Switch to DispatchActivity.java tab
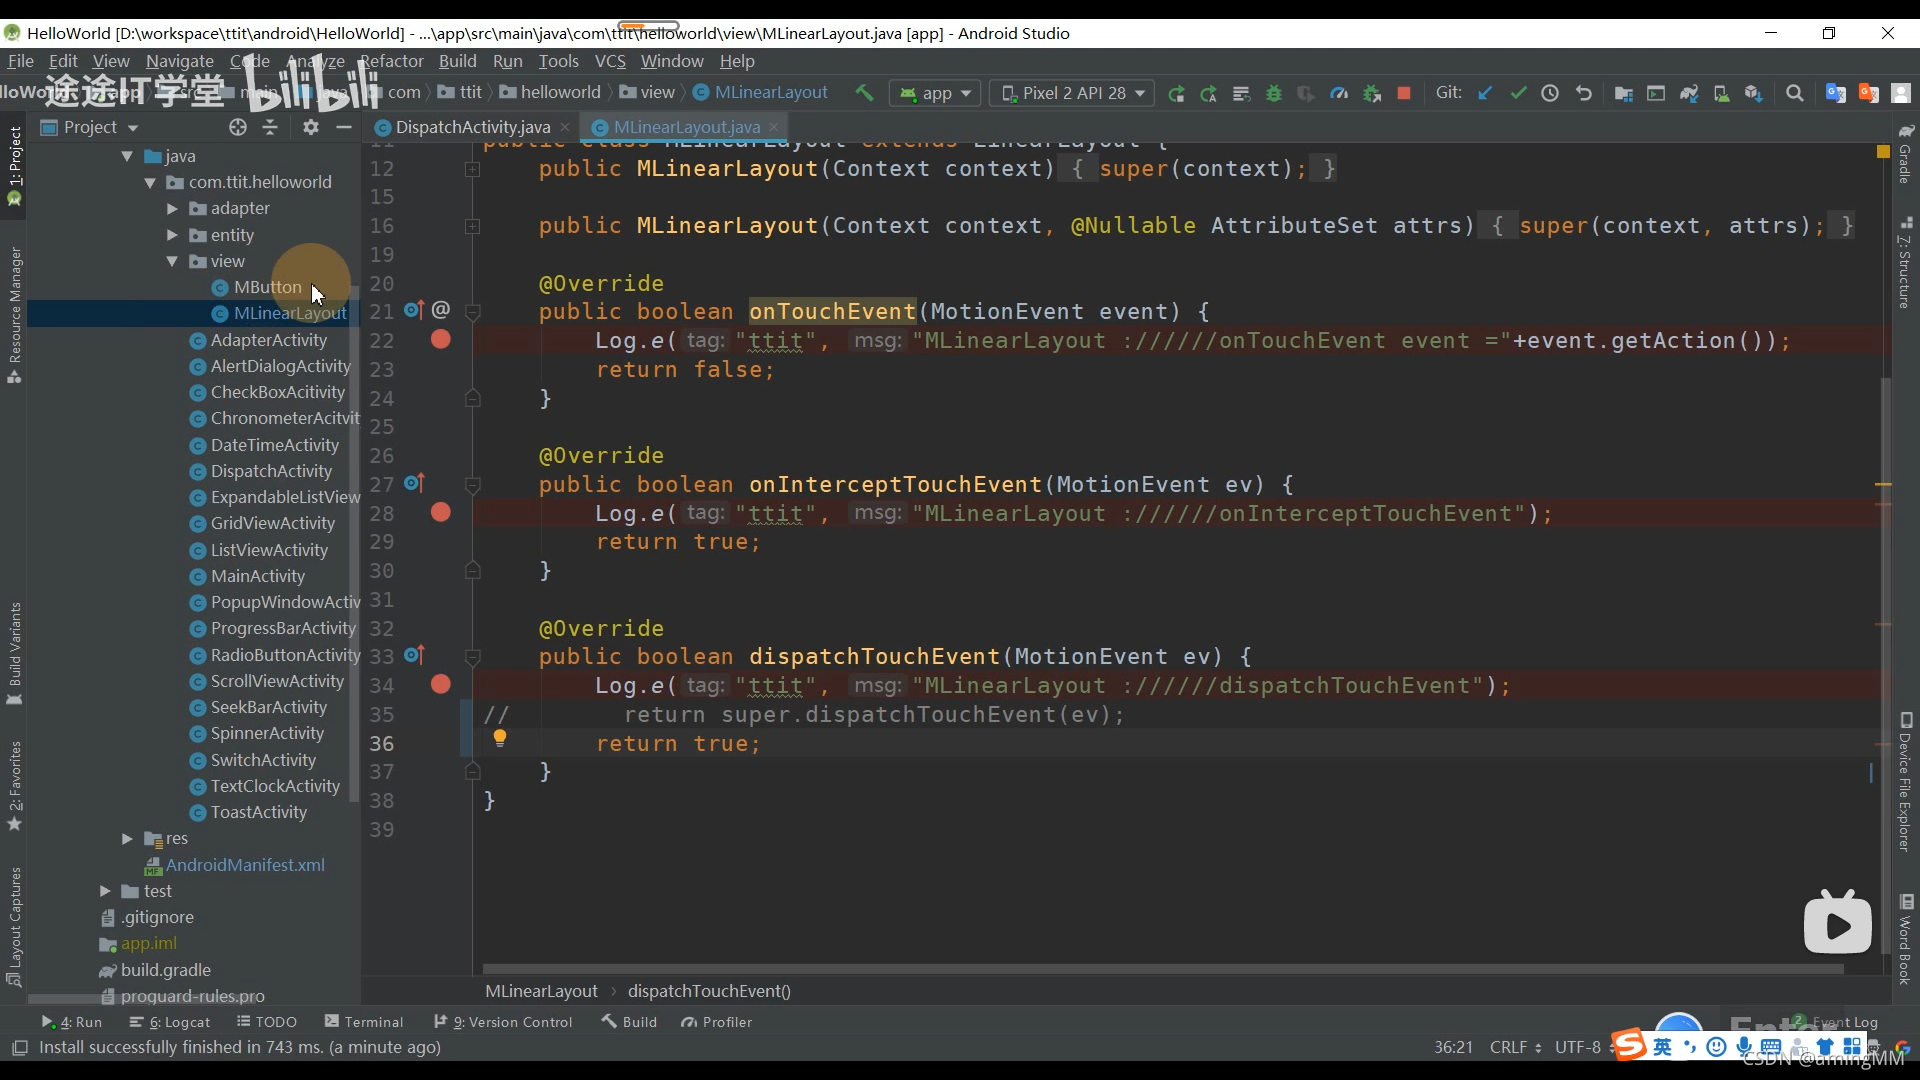Image resolution: width=1920 pixels, height=1080 pixels. 472,127
